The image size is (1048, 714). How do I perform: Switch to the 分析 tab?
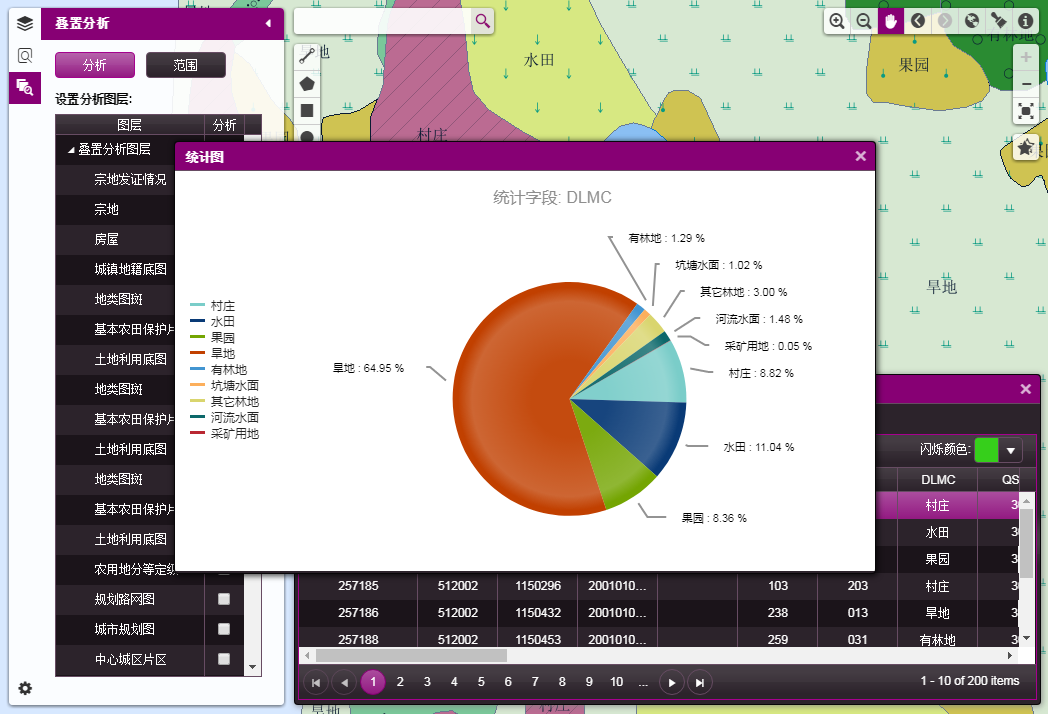coord(94,65)
